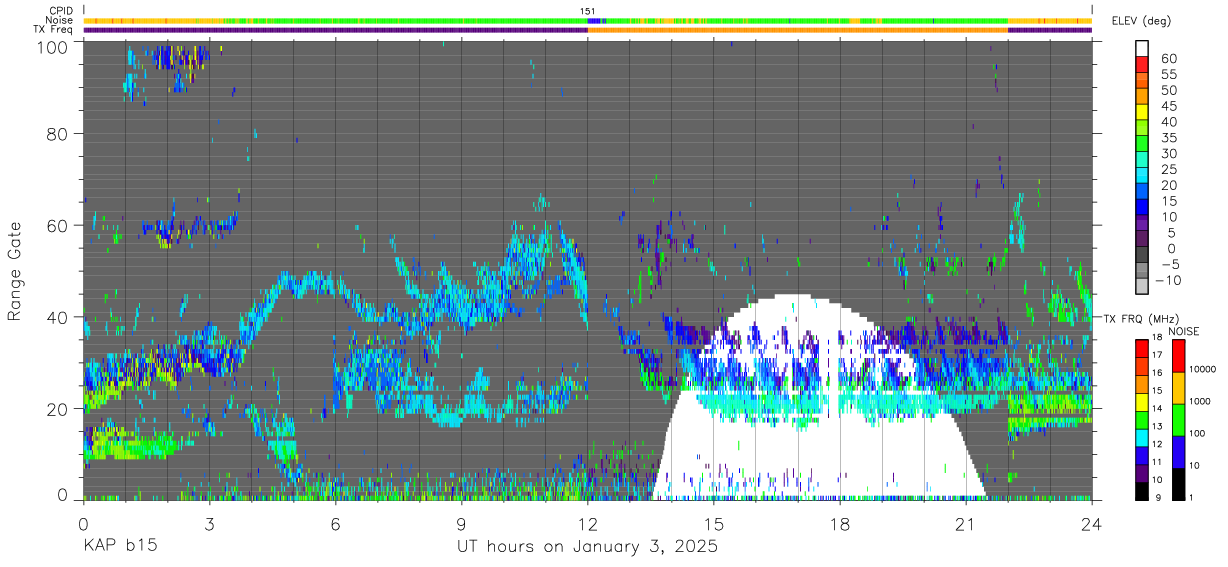Select the green 100–1000 NOISE colorbar swatch

click(x=1178, y=419)
